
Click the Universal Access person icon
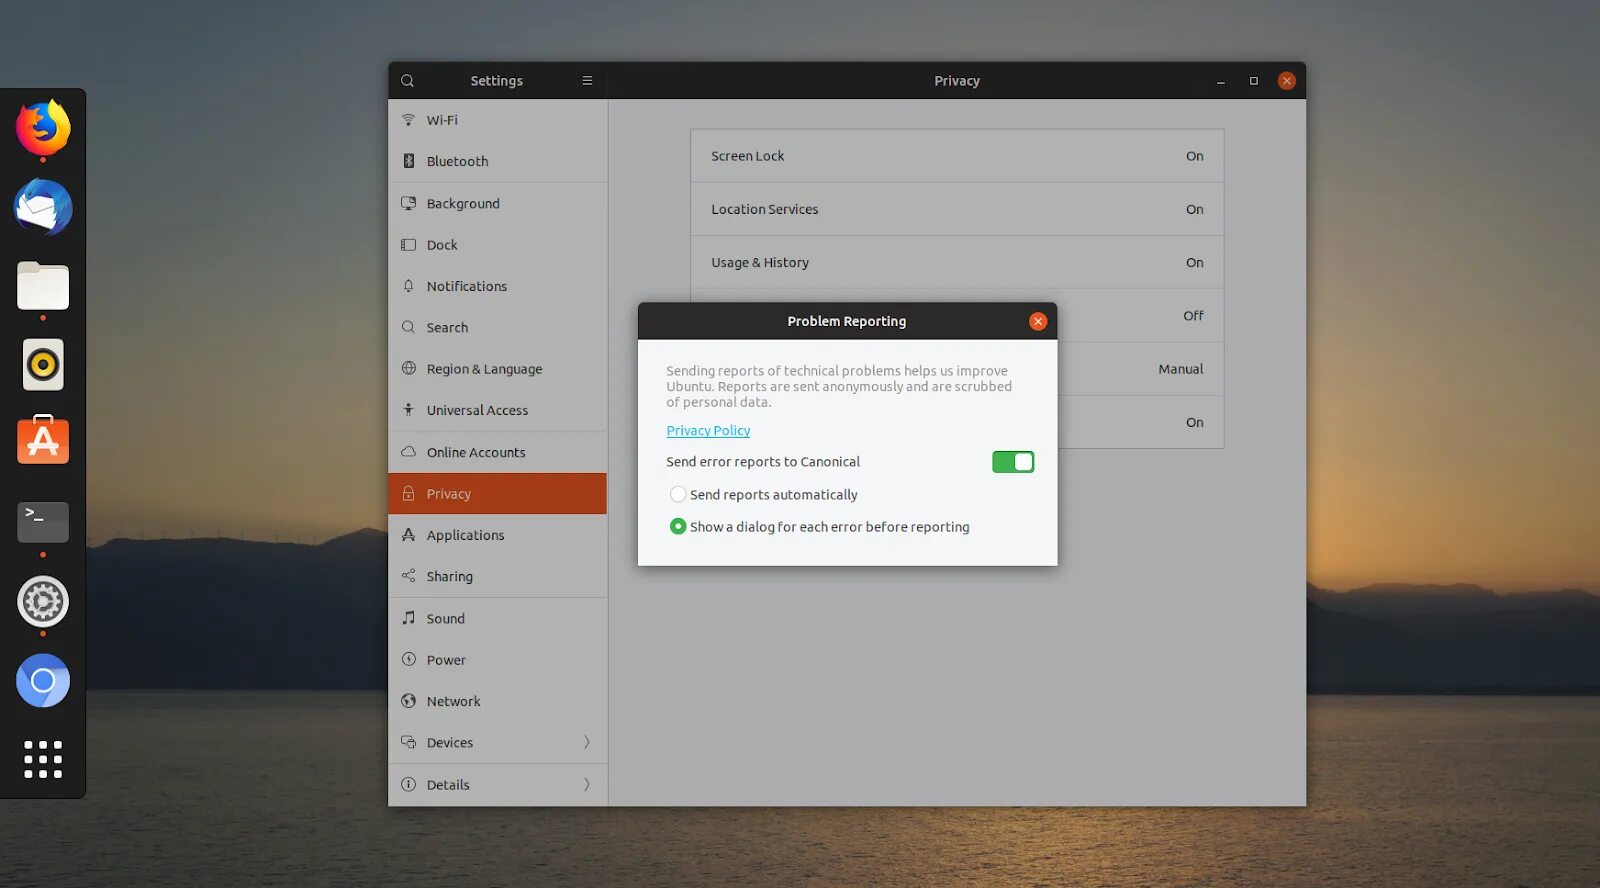click(x=408, y=410)
